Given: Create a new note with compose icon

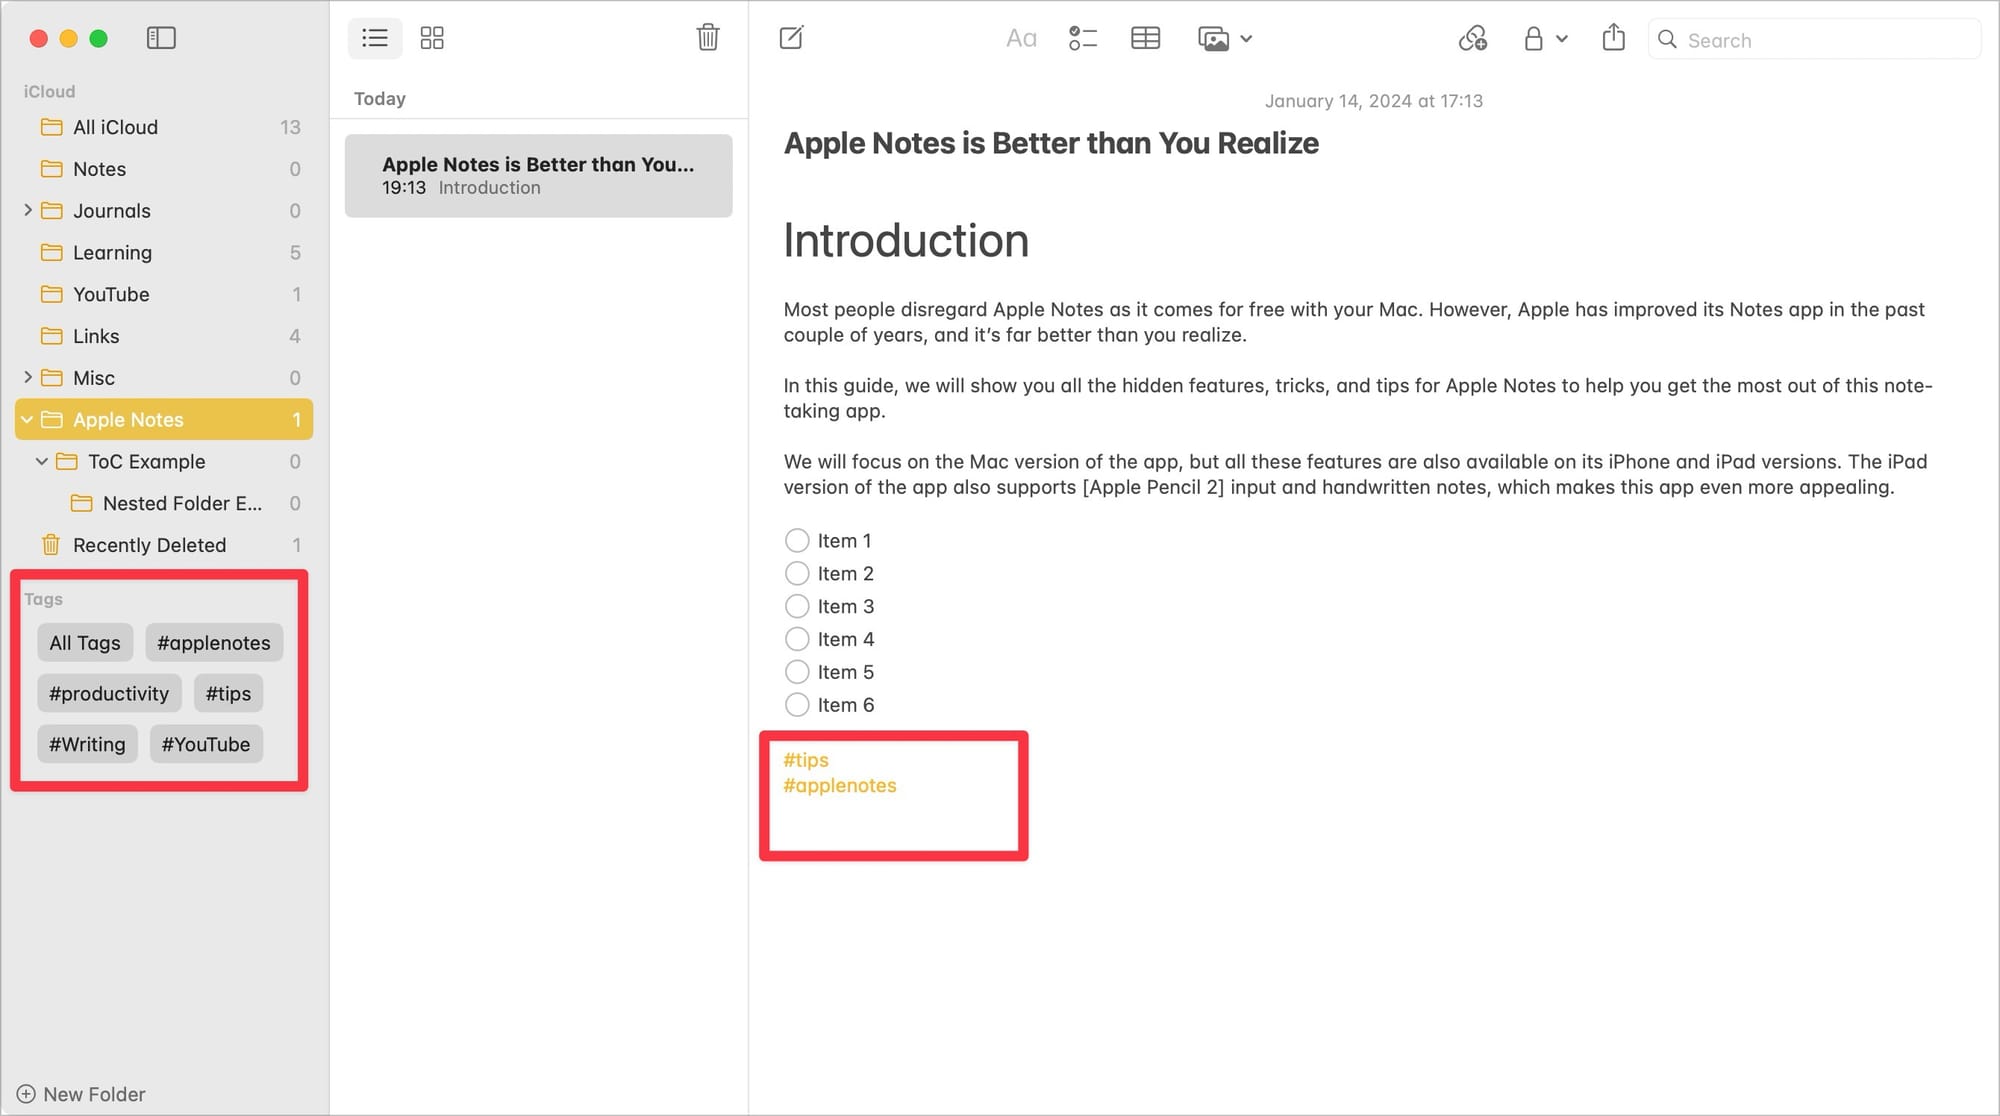Looking at the screenshot, I should (791, 38).
